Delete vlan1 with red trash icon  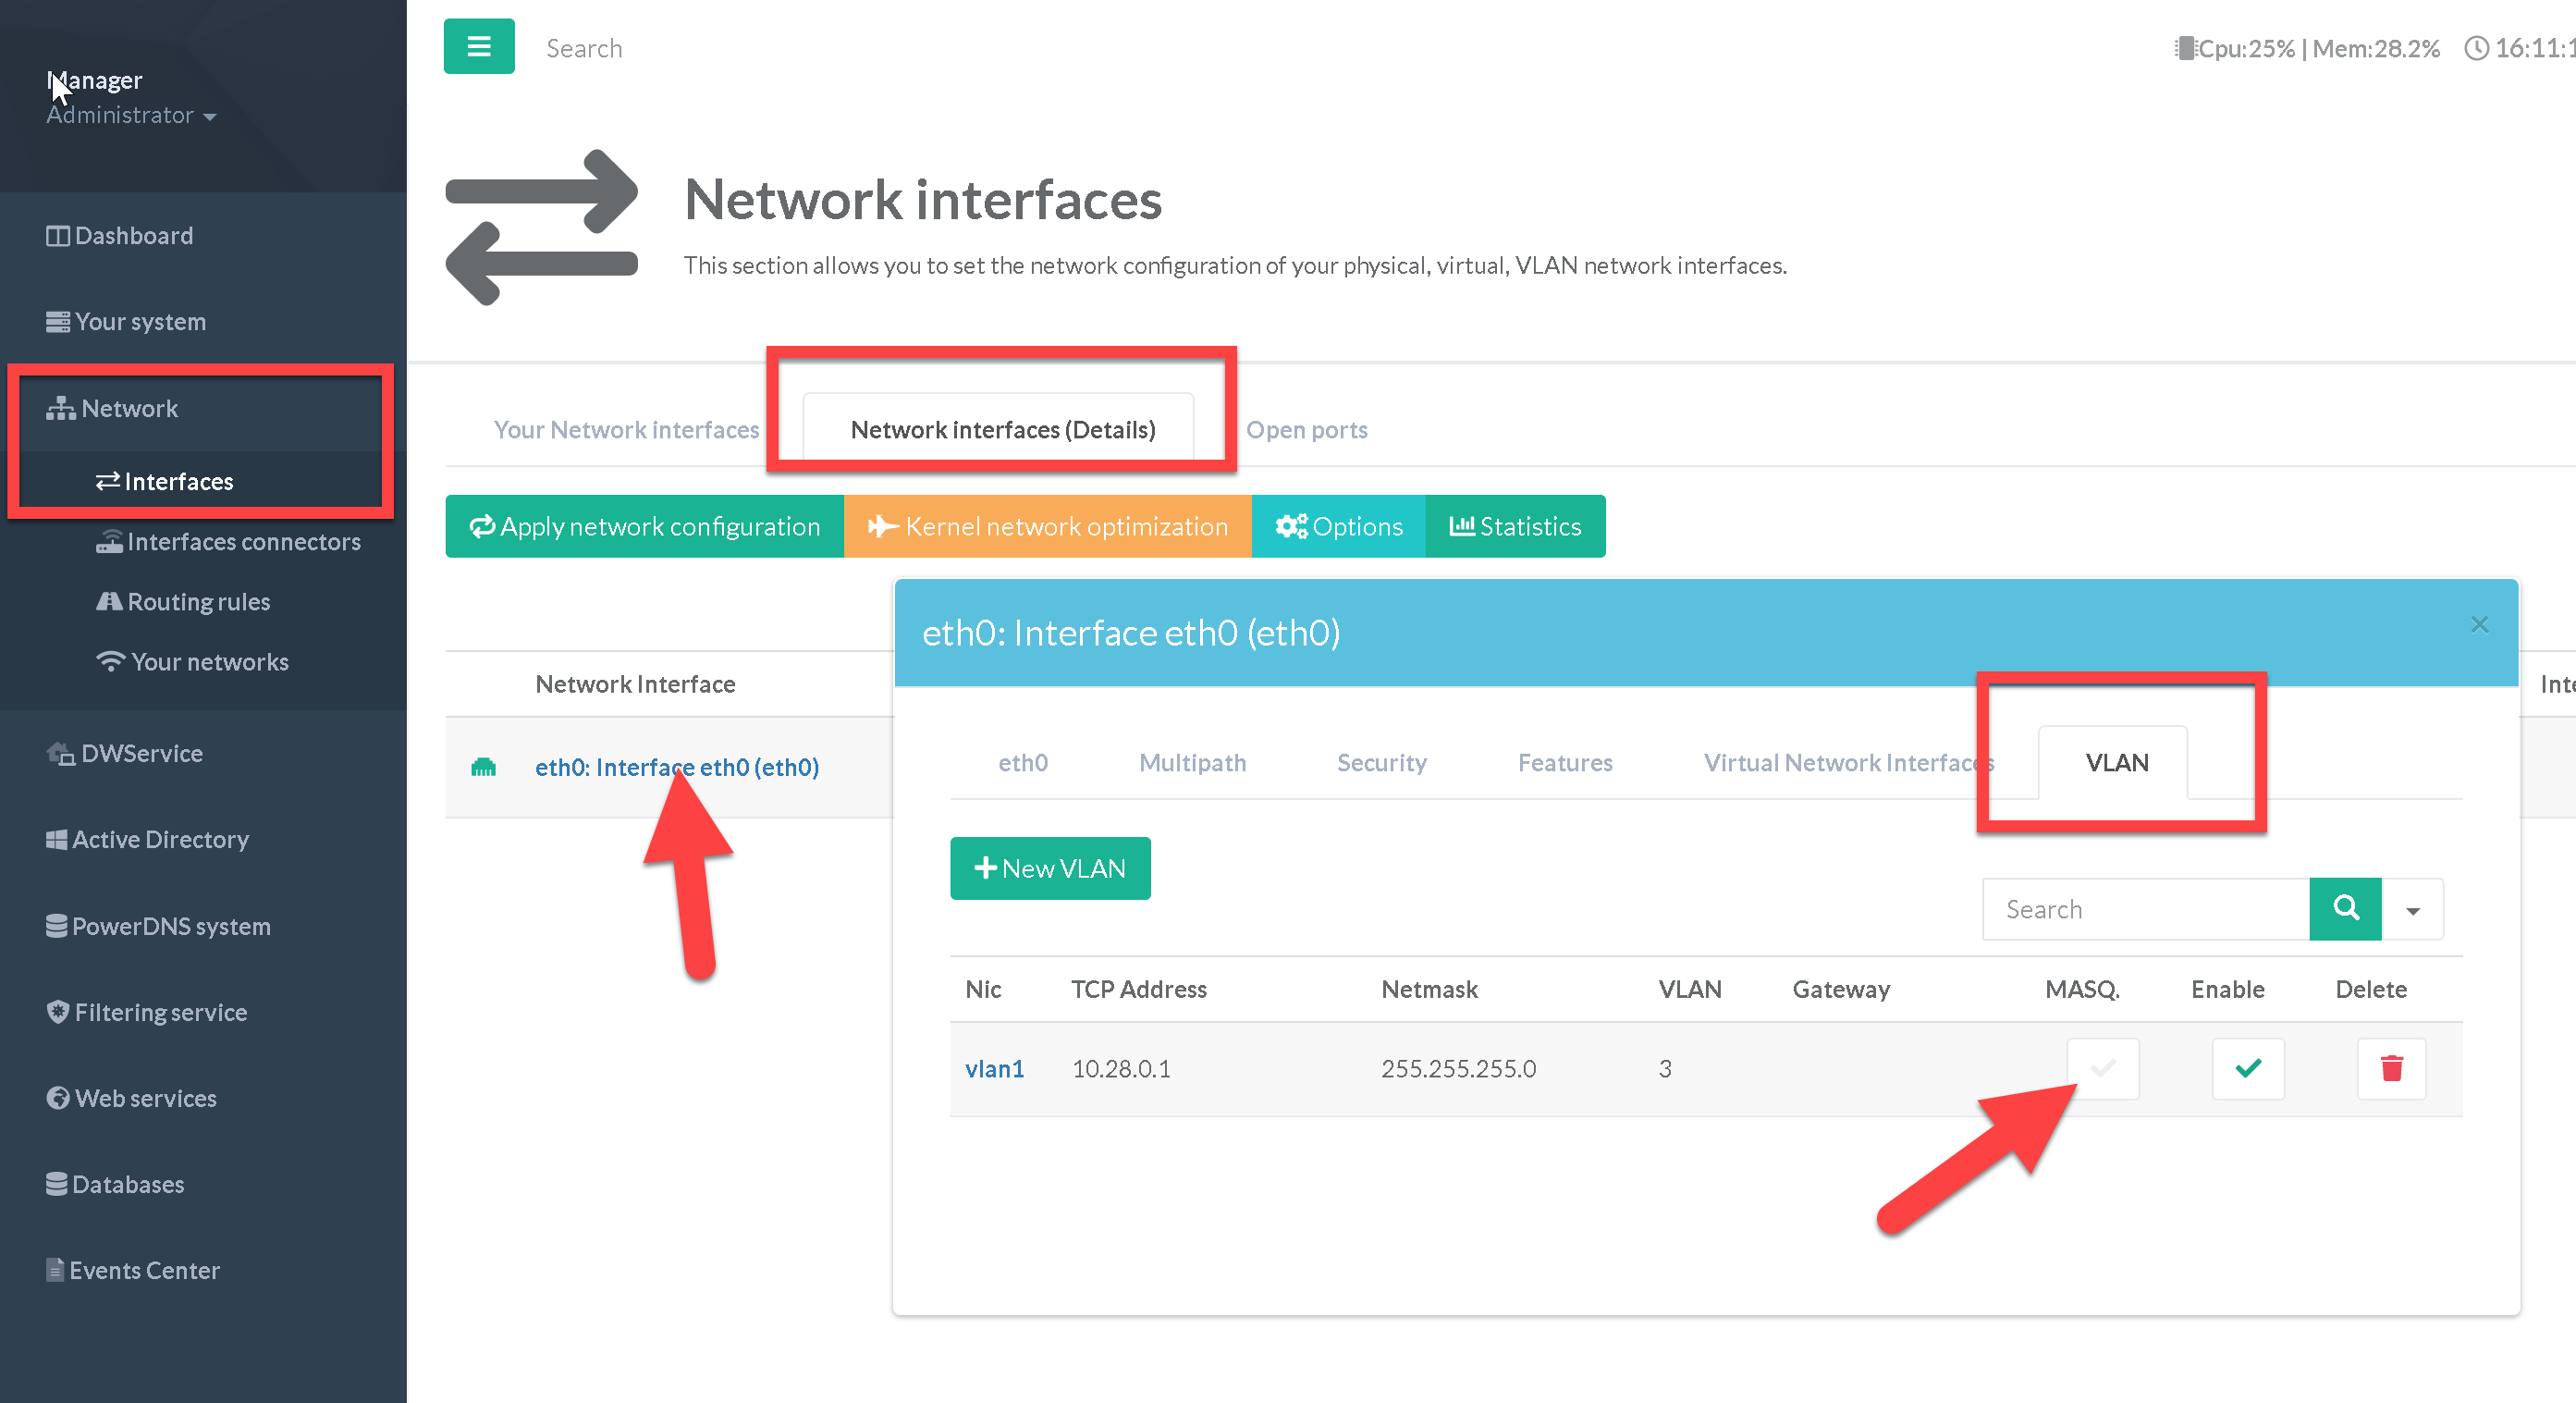[2390, 1068]
